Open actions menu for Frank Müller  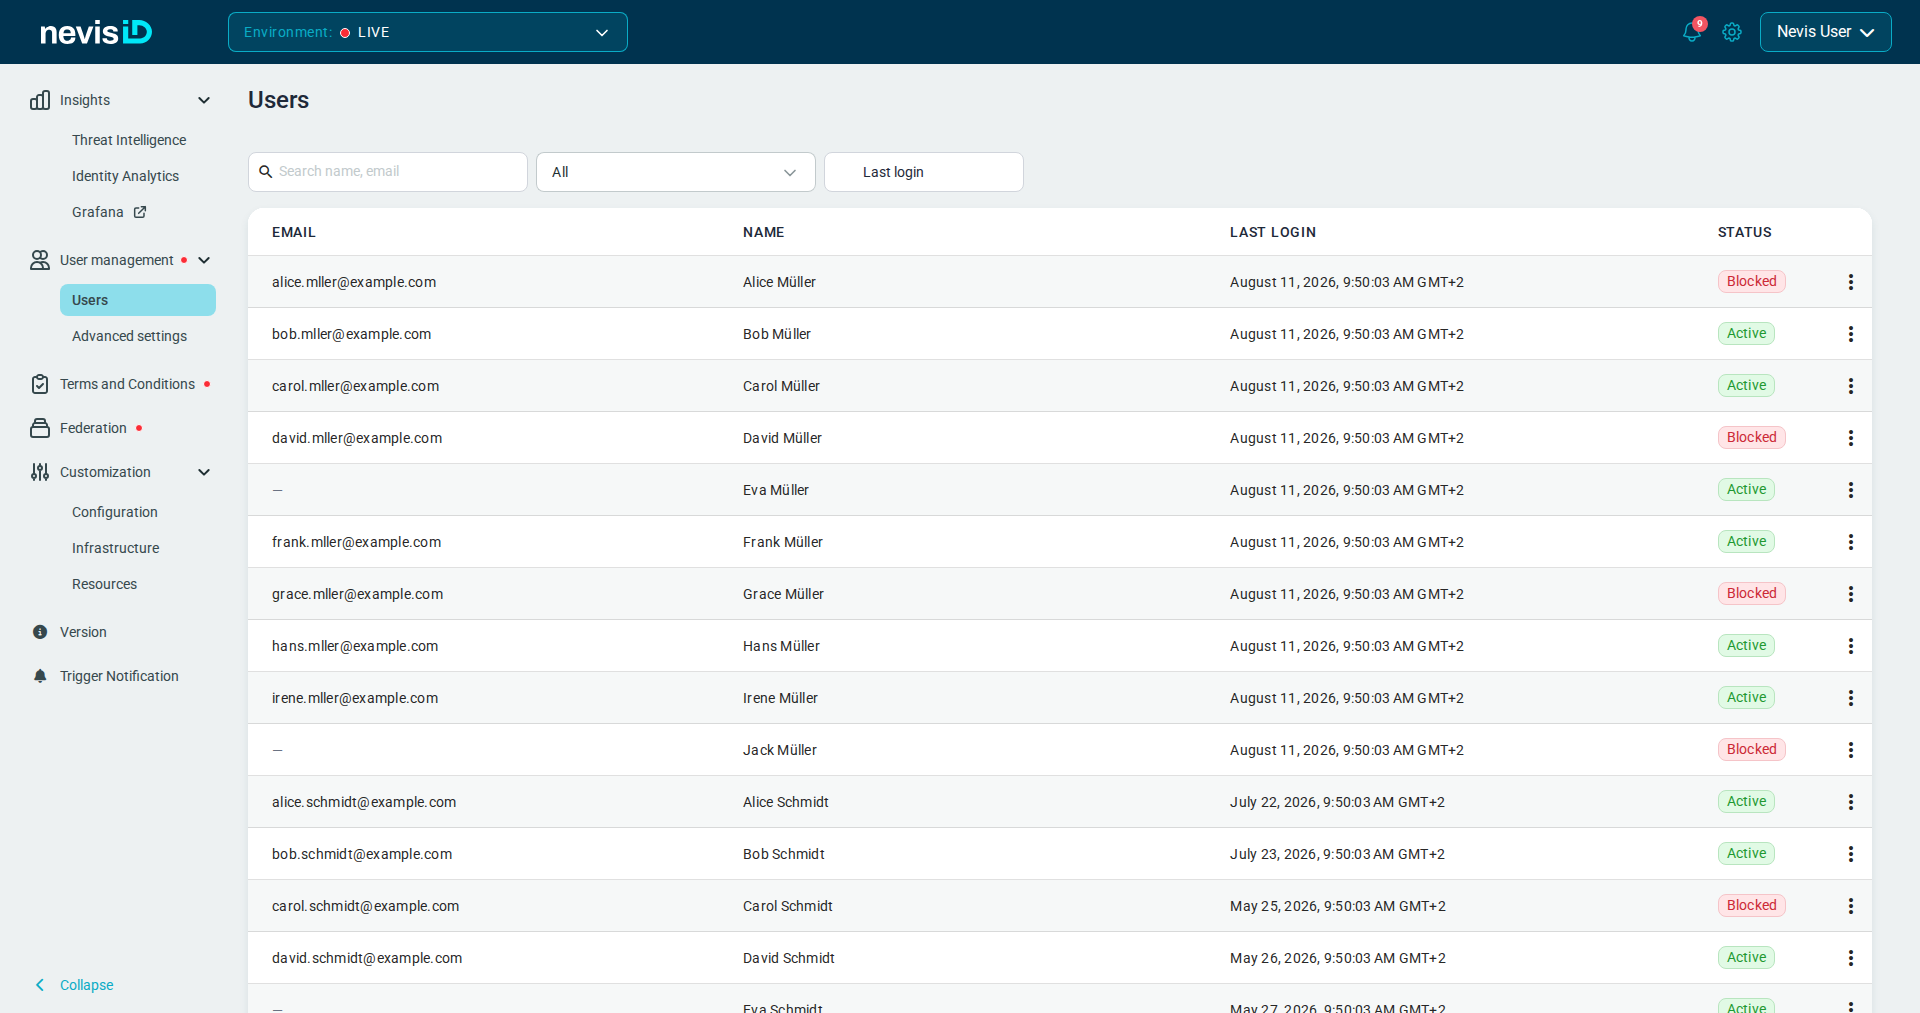[x=1851, y=542]
